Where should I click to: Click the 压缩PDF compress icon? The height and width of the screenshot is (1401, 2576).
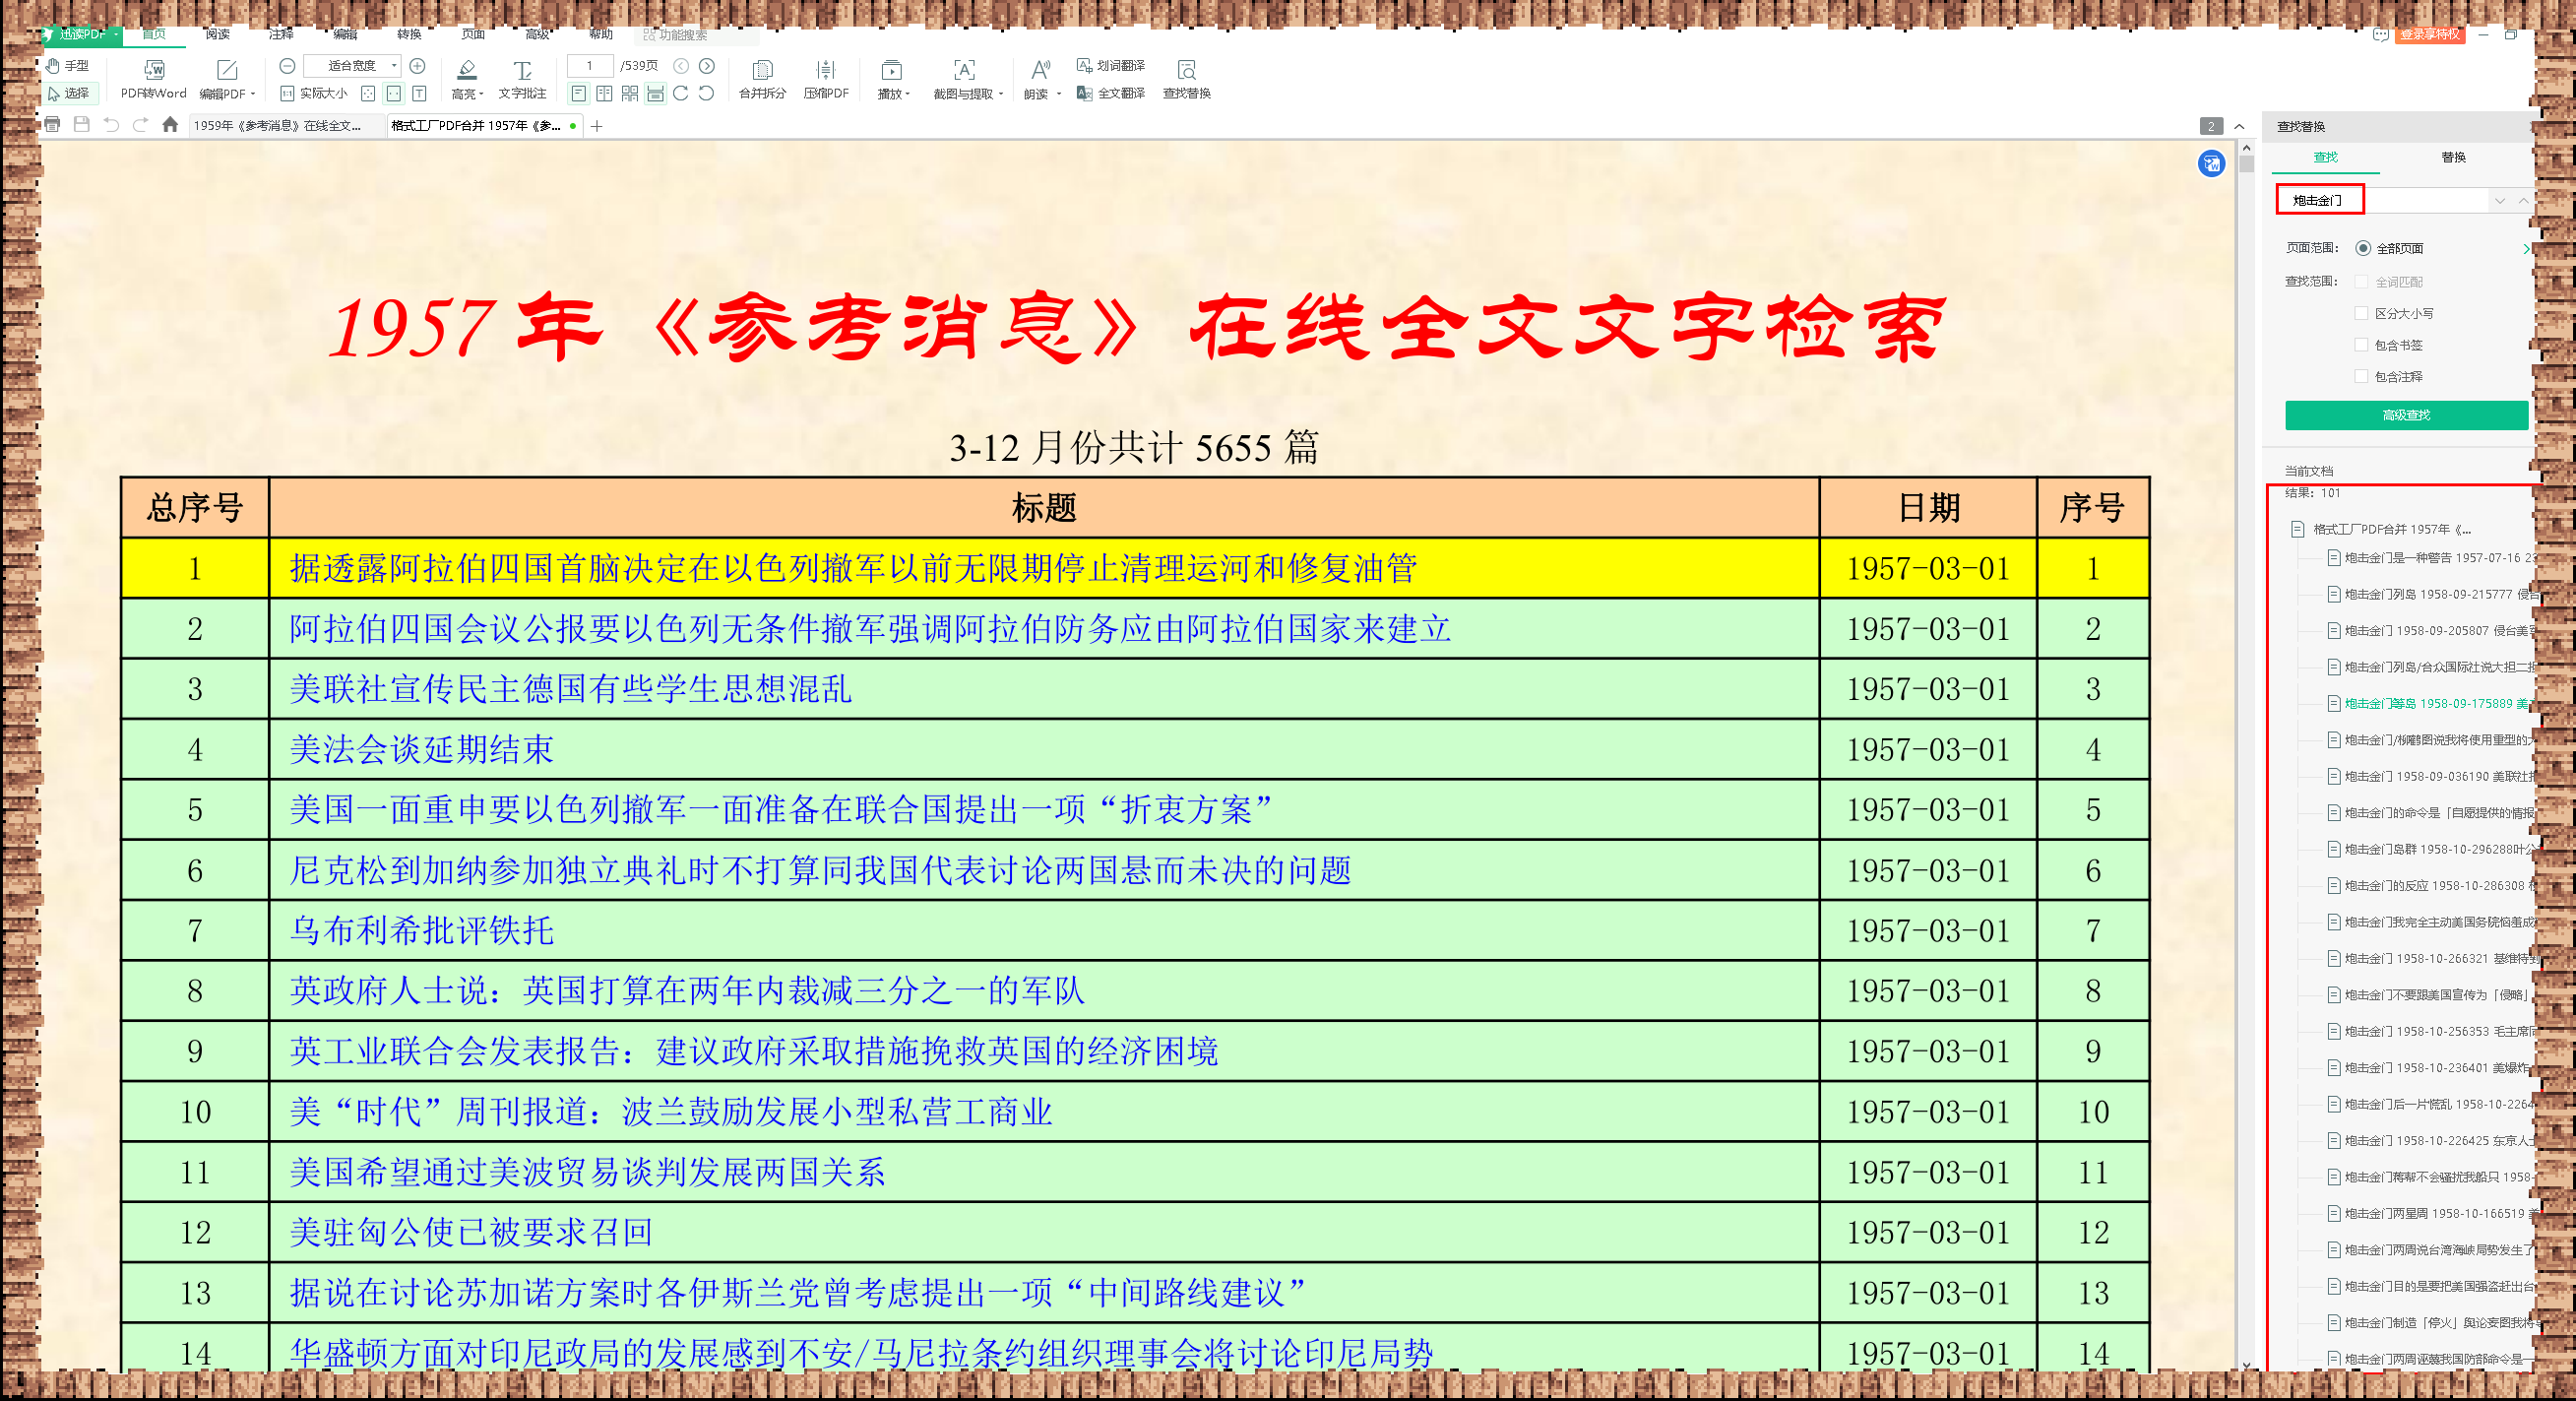825,70
